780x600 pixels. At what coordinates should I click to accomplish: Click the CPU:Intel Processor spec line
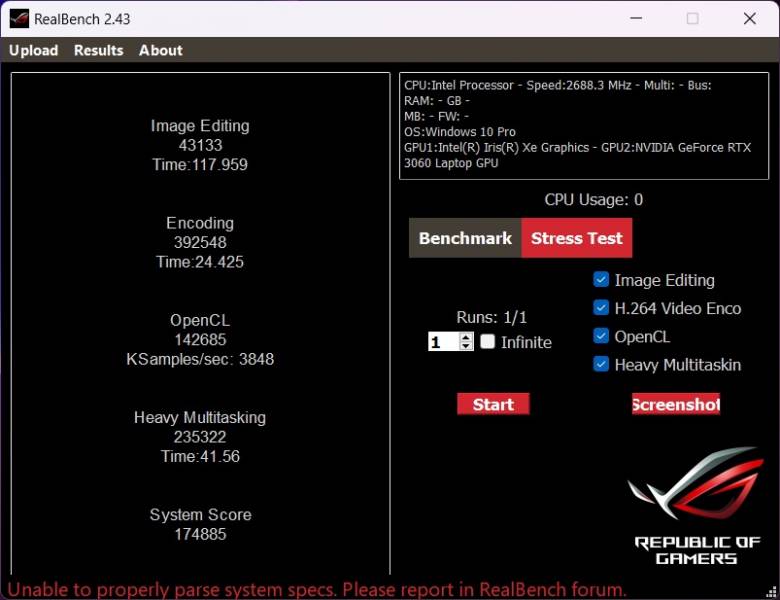[x=558, y=85]
